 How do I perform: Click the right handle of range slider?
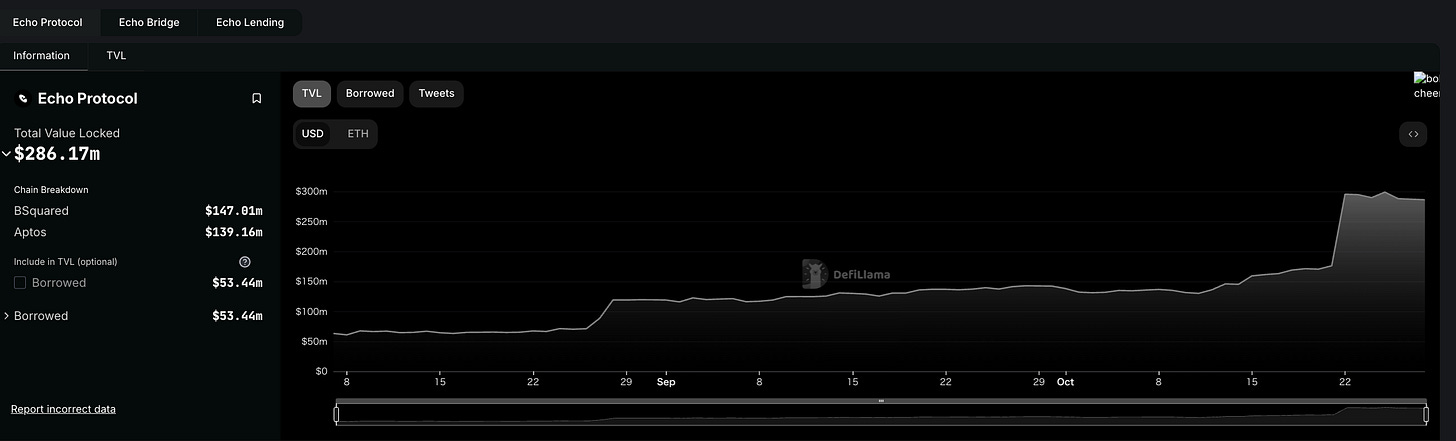[1425, 413]
